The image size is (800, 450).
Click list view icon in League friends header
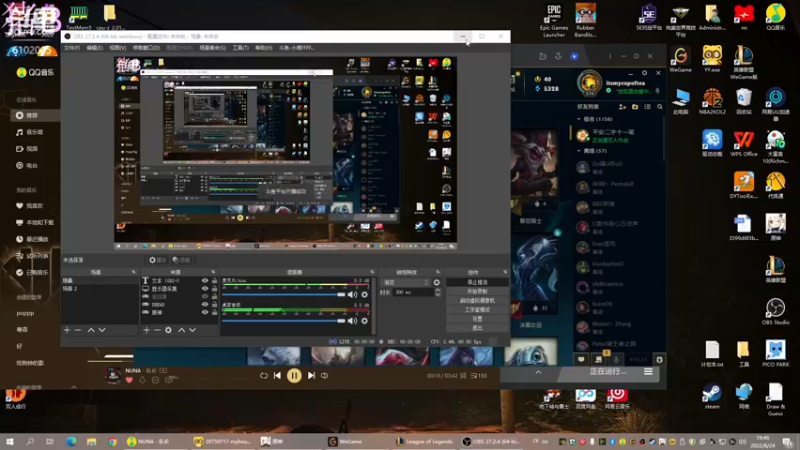(x=647, y=107)
